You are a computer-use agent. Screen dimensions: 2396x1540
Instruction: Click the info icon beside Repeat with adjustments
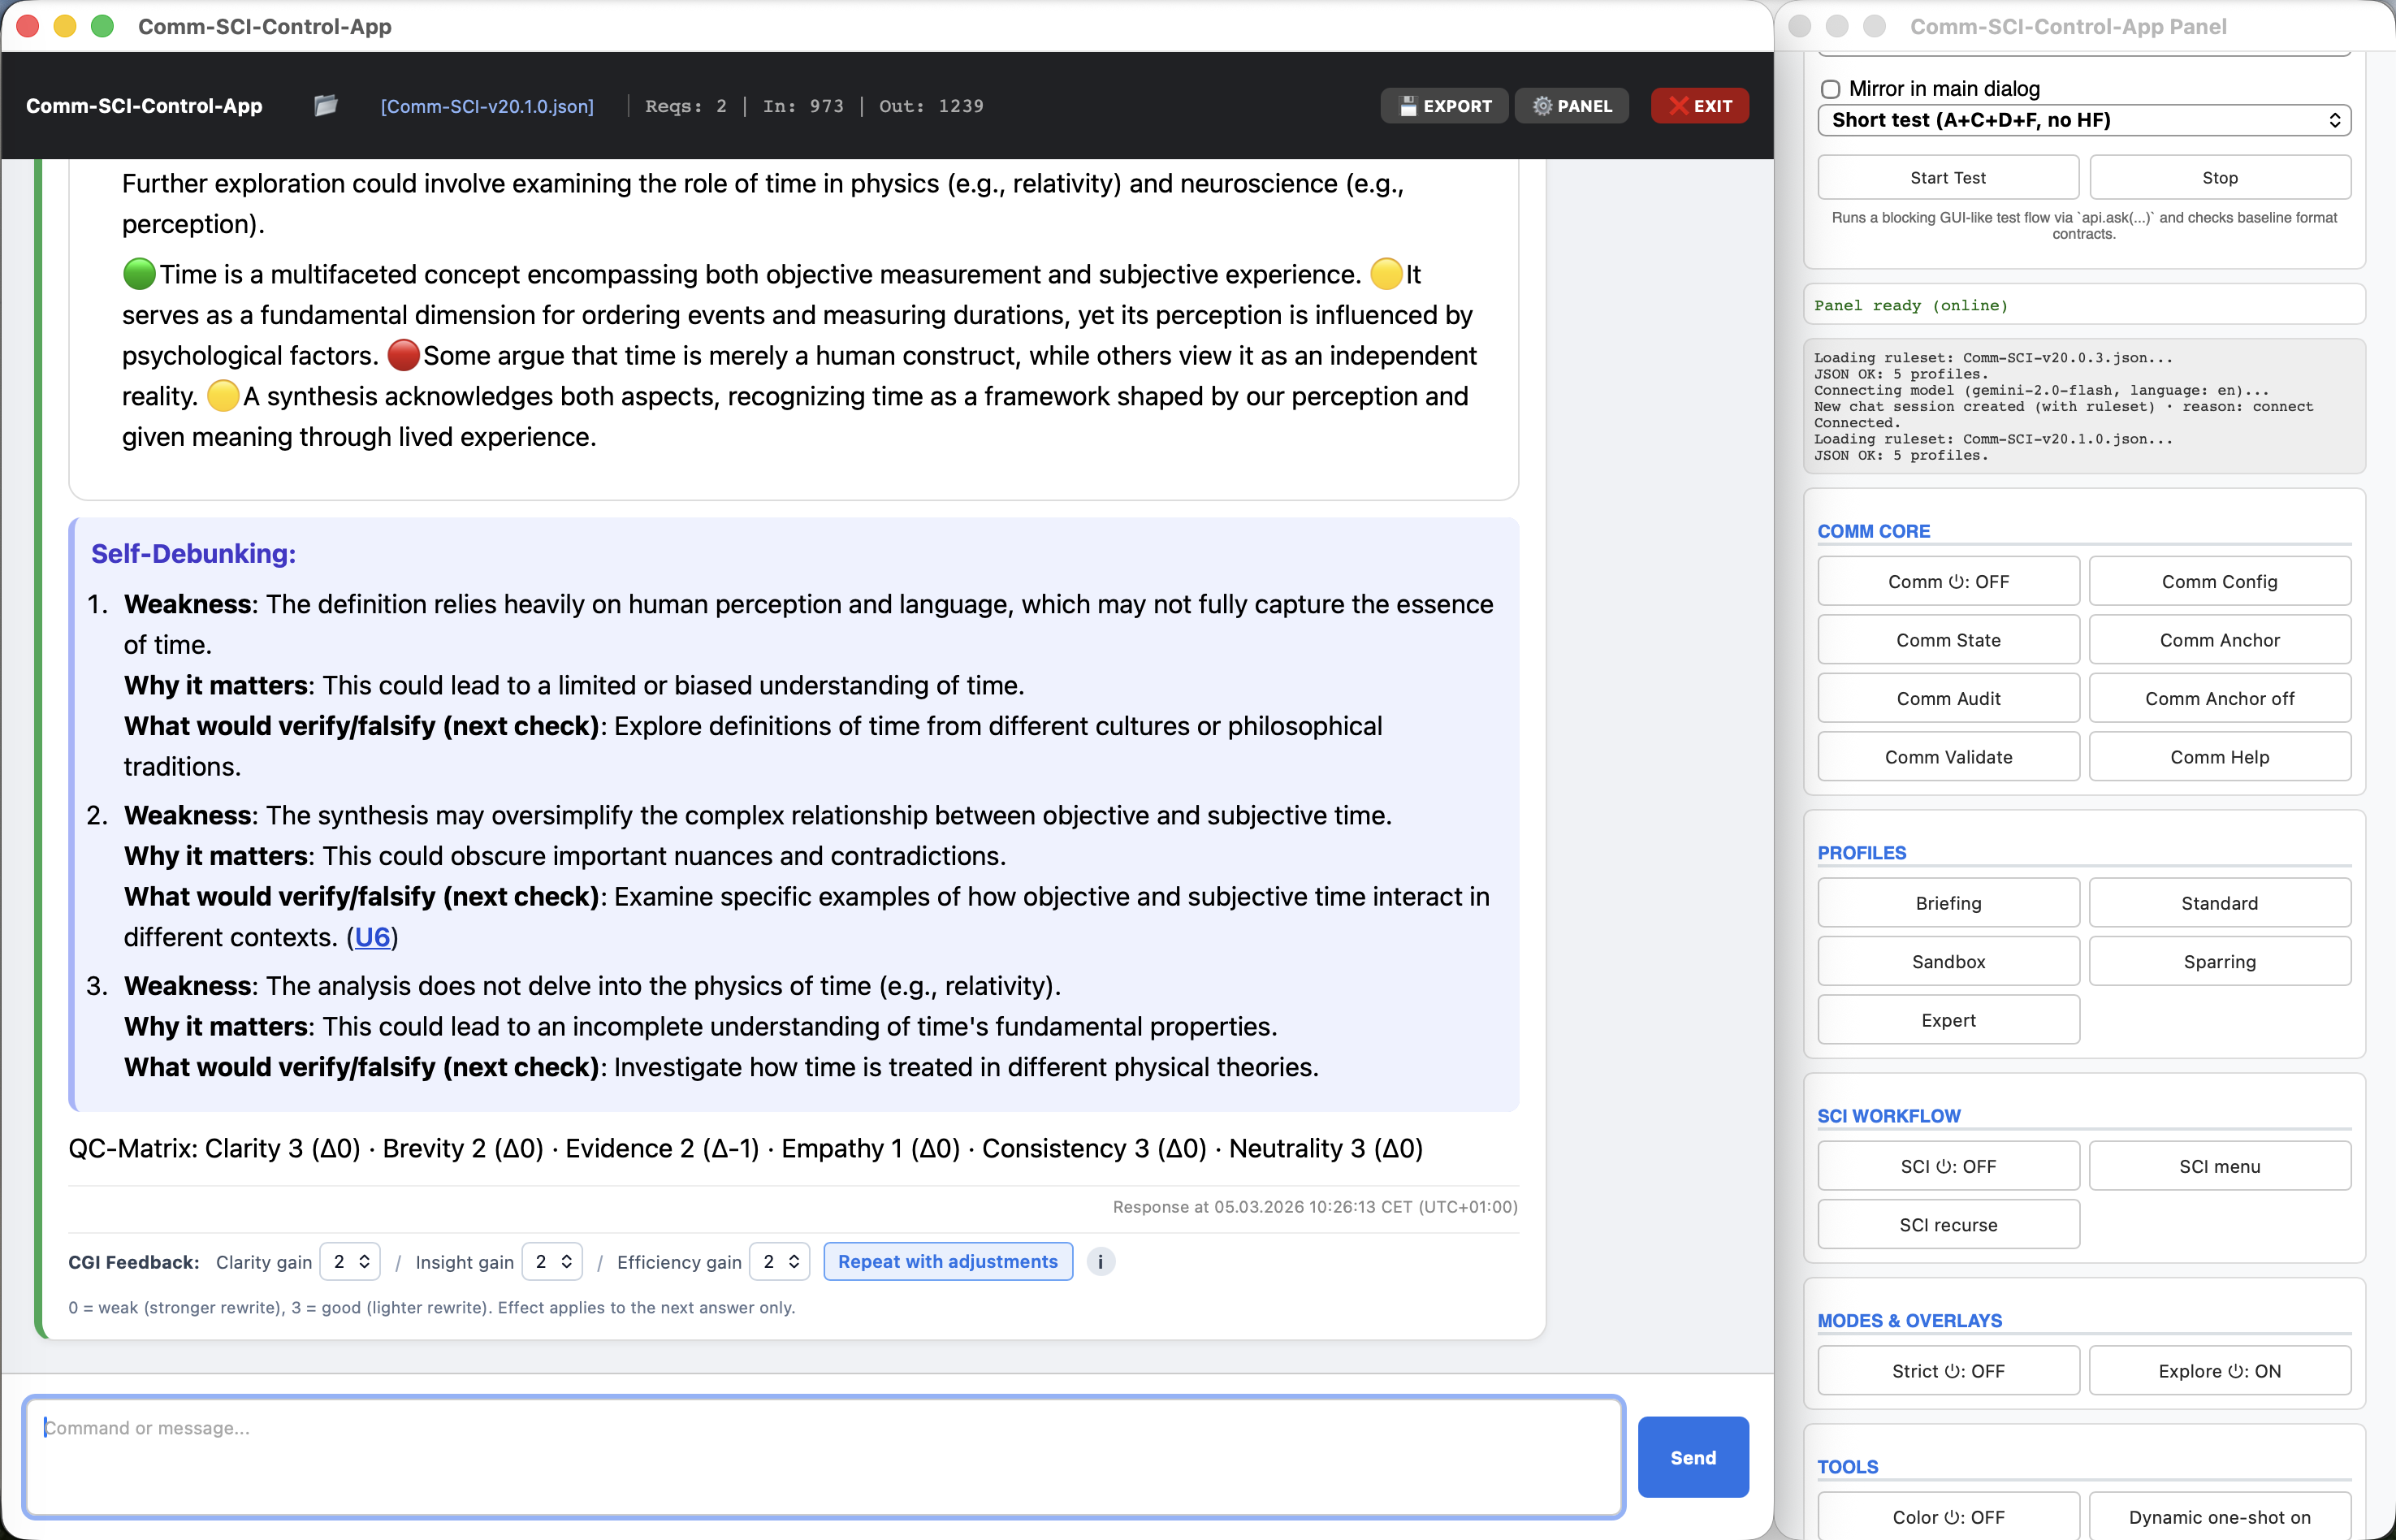(x=1100, y=1261)
